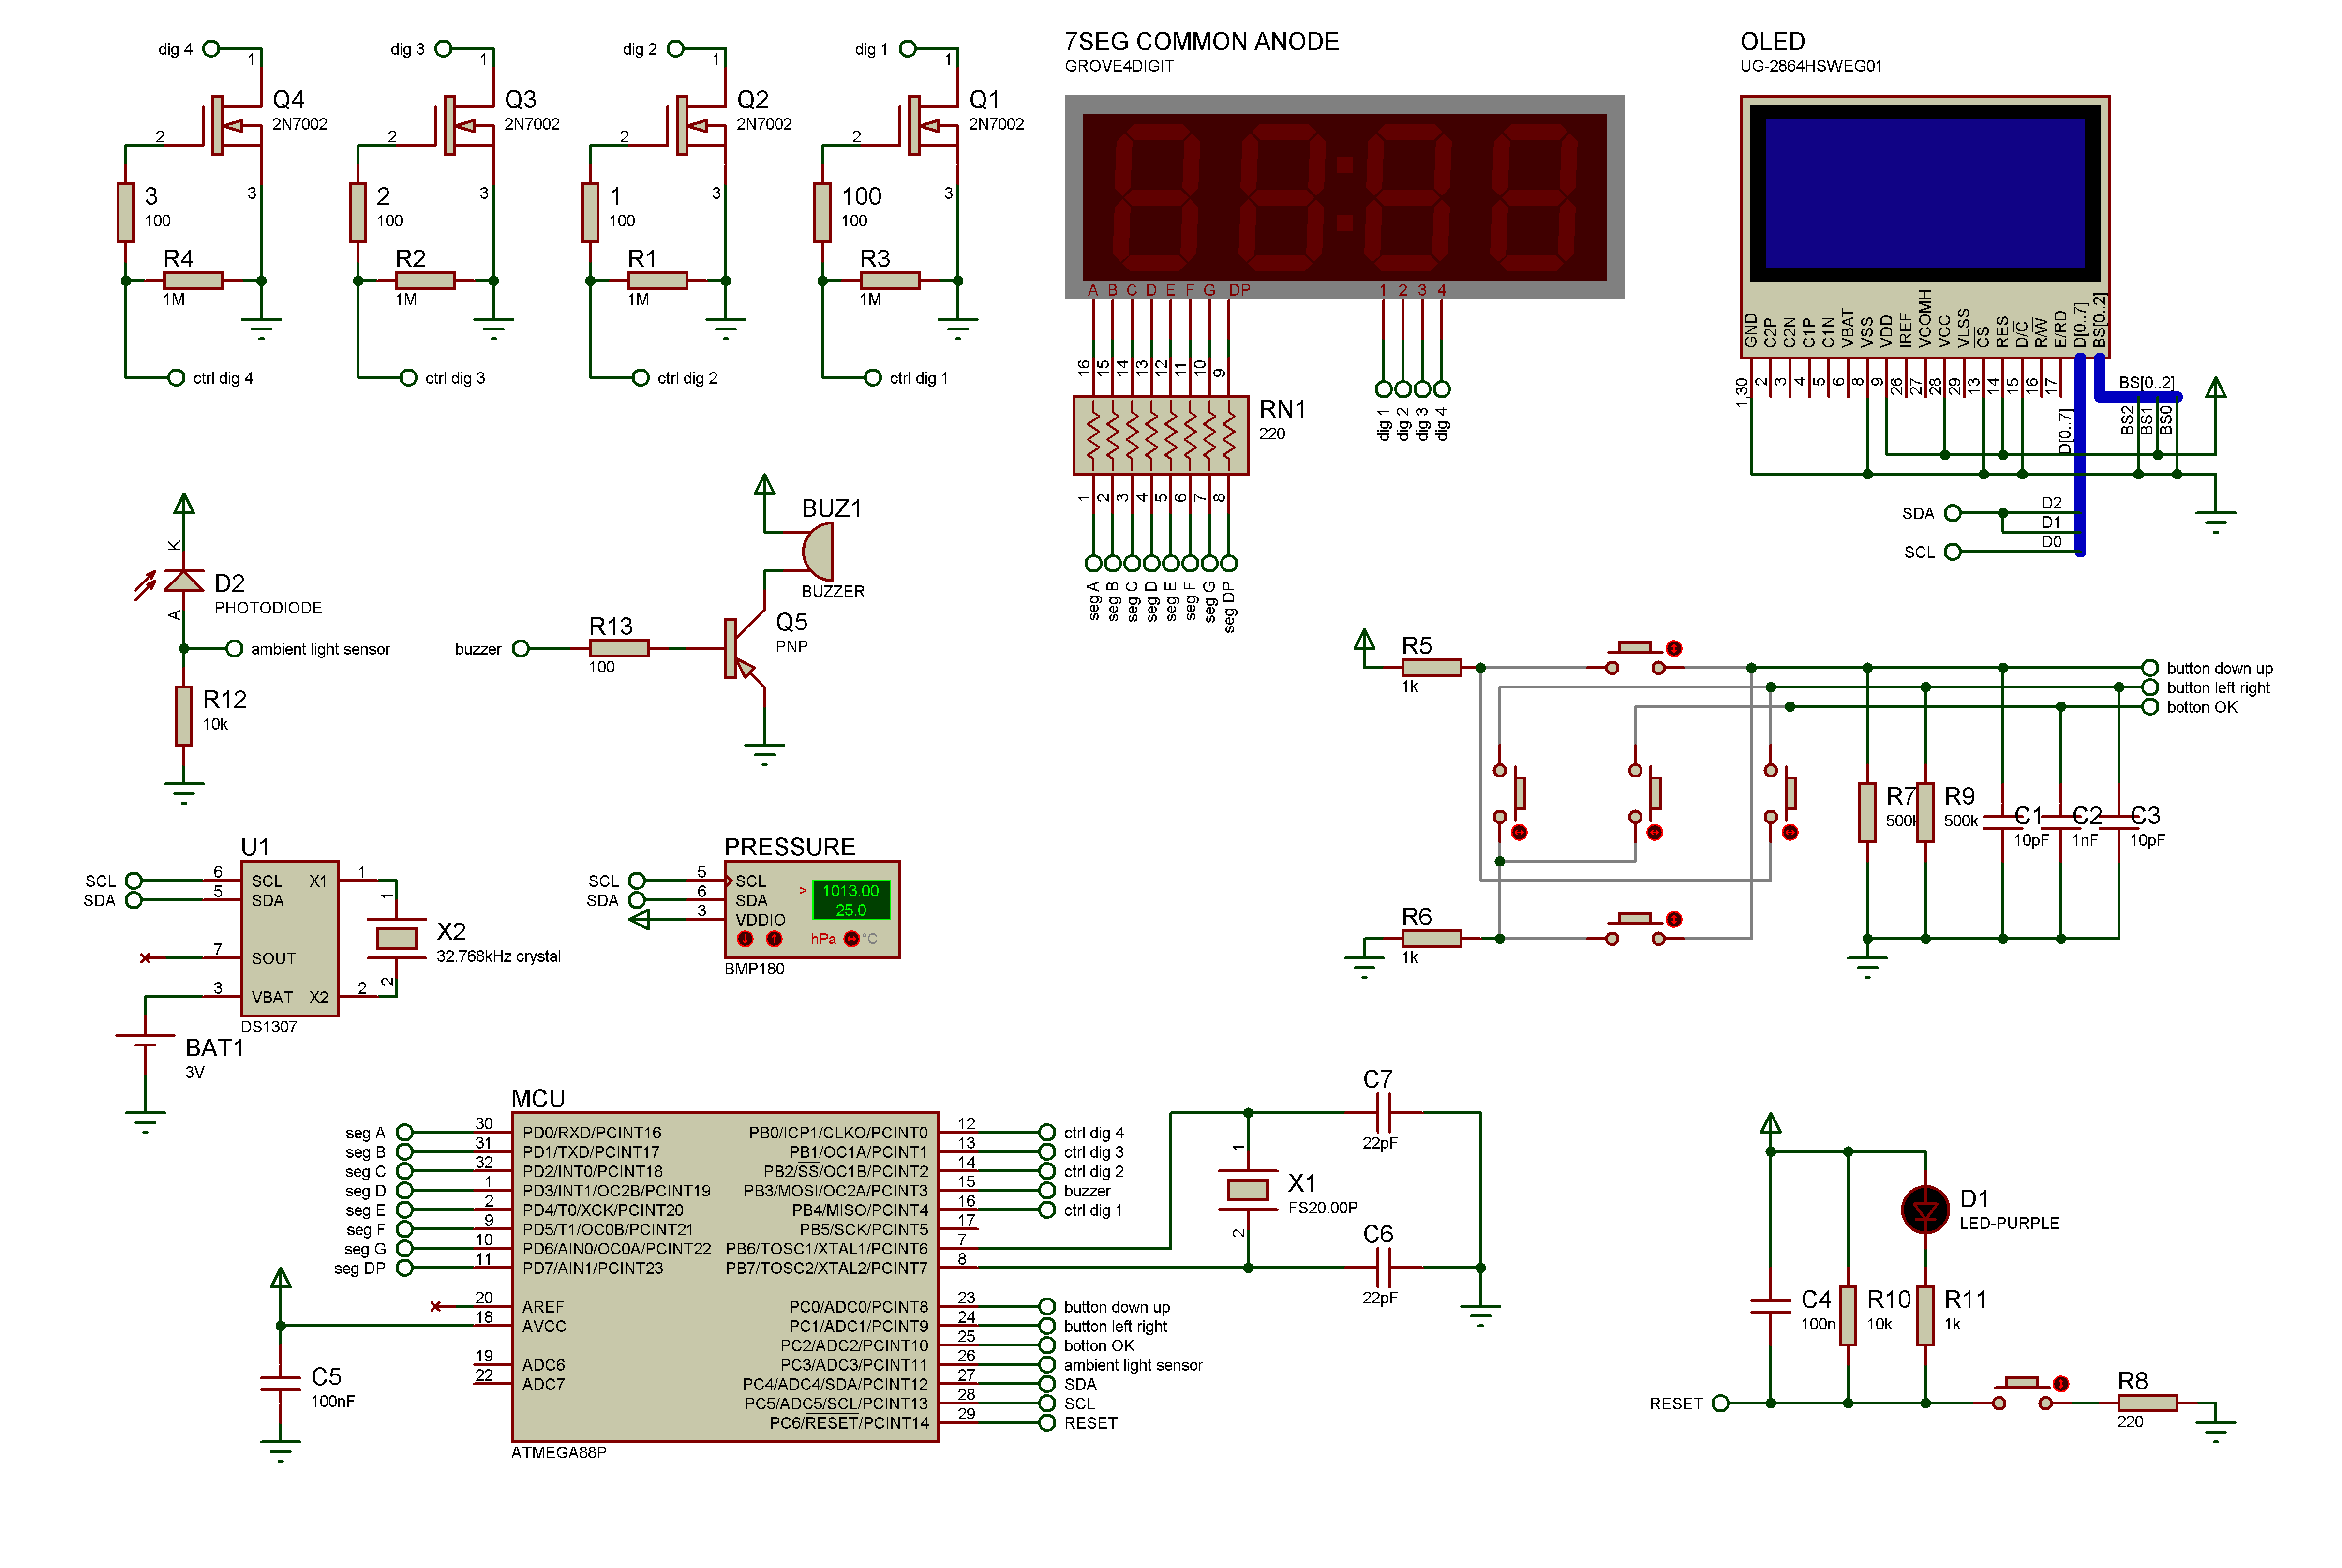The width and height of the screenshot is (2342, 1568).
Task: Select the D2 photodiode symbol
Action: tap(183, 581)
